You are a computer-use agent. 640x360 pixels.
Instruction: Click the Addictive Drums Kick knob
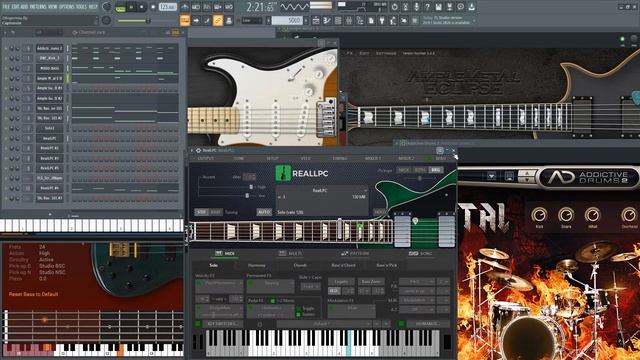[x=539, y=215]
